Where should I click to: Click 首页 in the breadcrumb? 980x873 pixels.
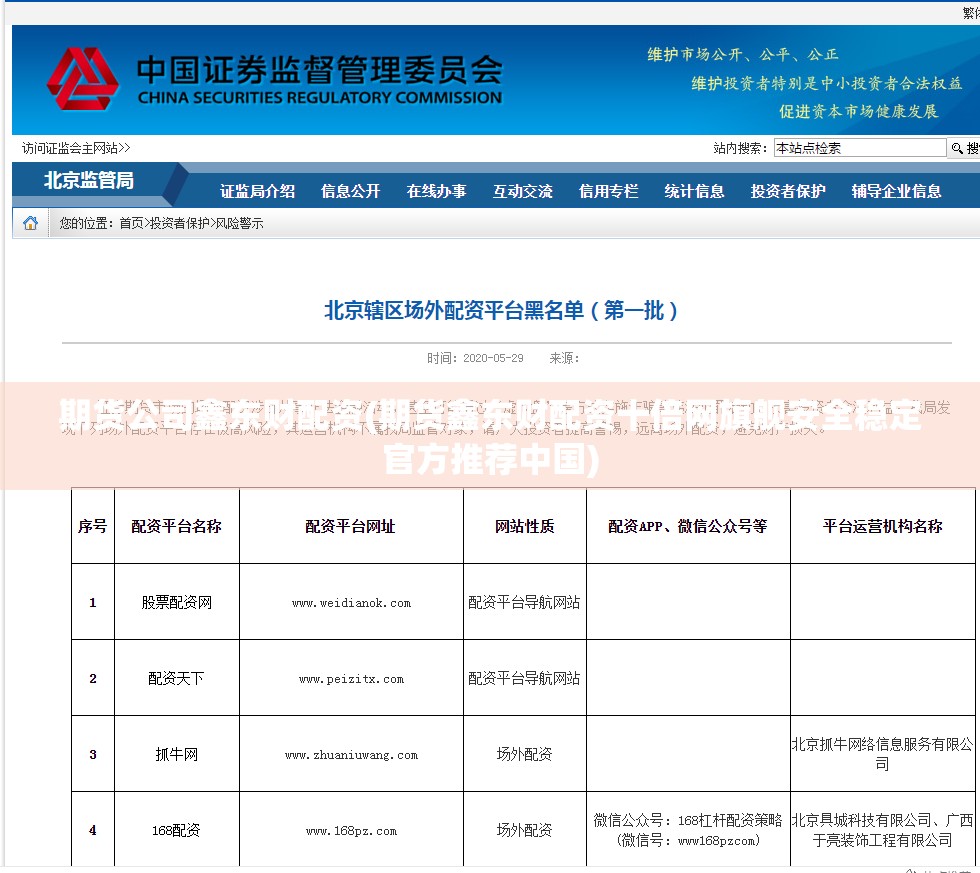[131, 223]
